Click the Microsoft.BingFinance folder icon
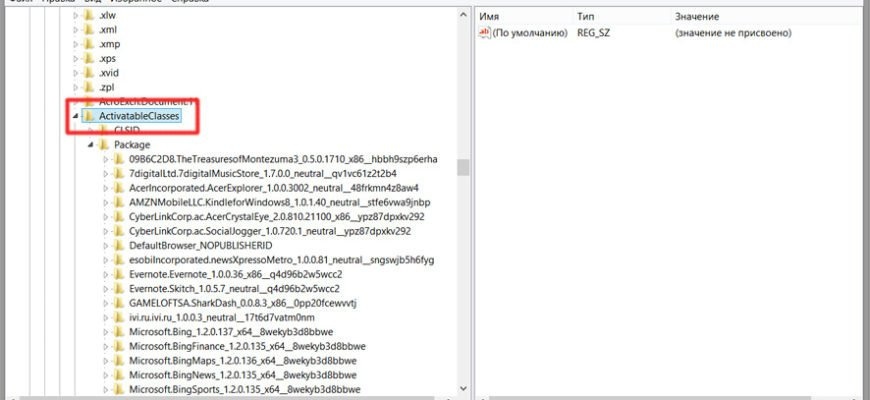 119,347
